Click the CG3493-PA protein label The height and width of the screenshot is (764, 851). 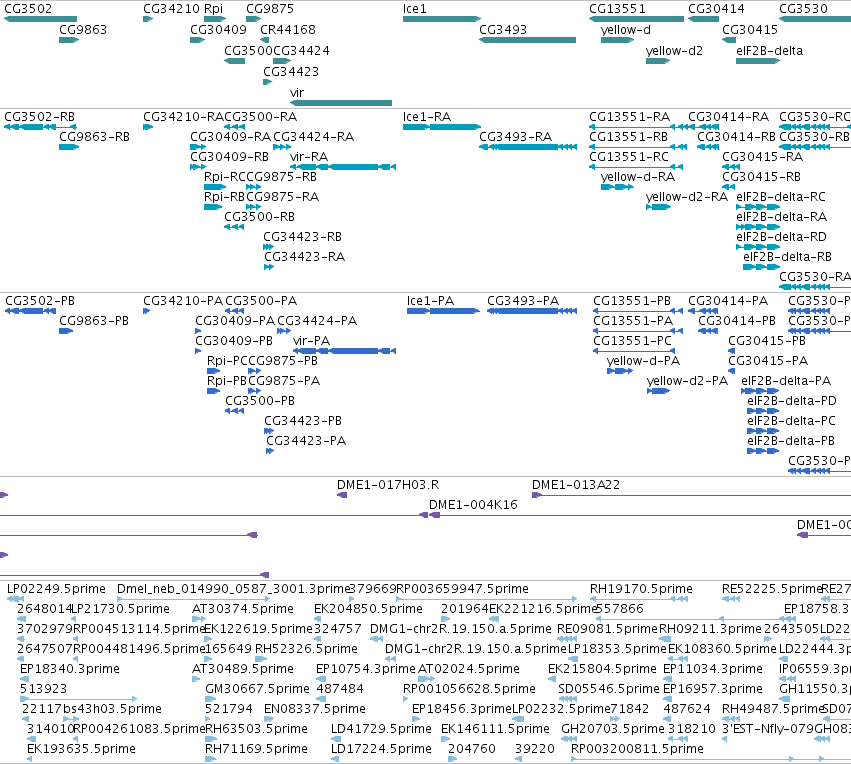point(523,301)
